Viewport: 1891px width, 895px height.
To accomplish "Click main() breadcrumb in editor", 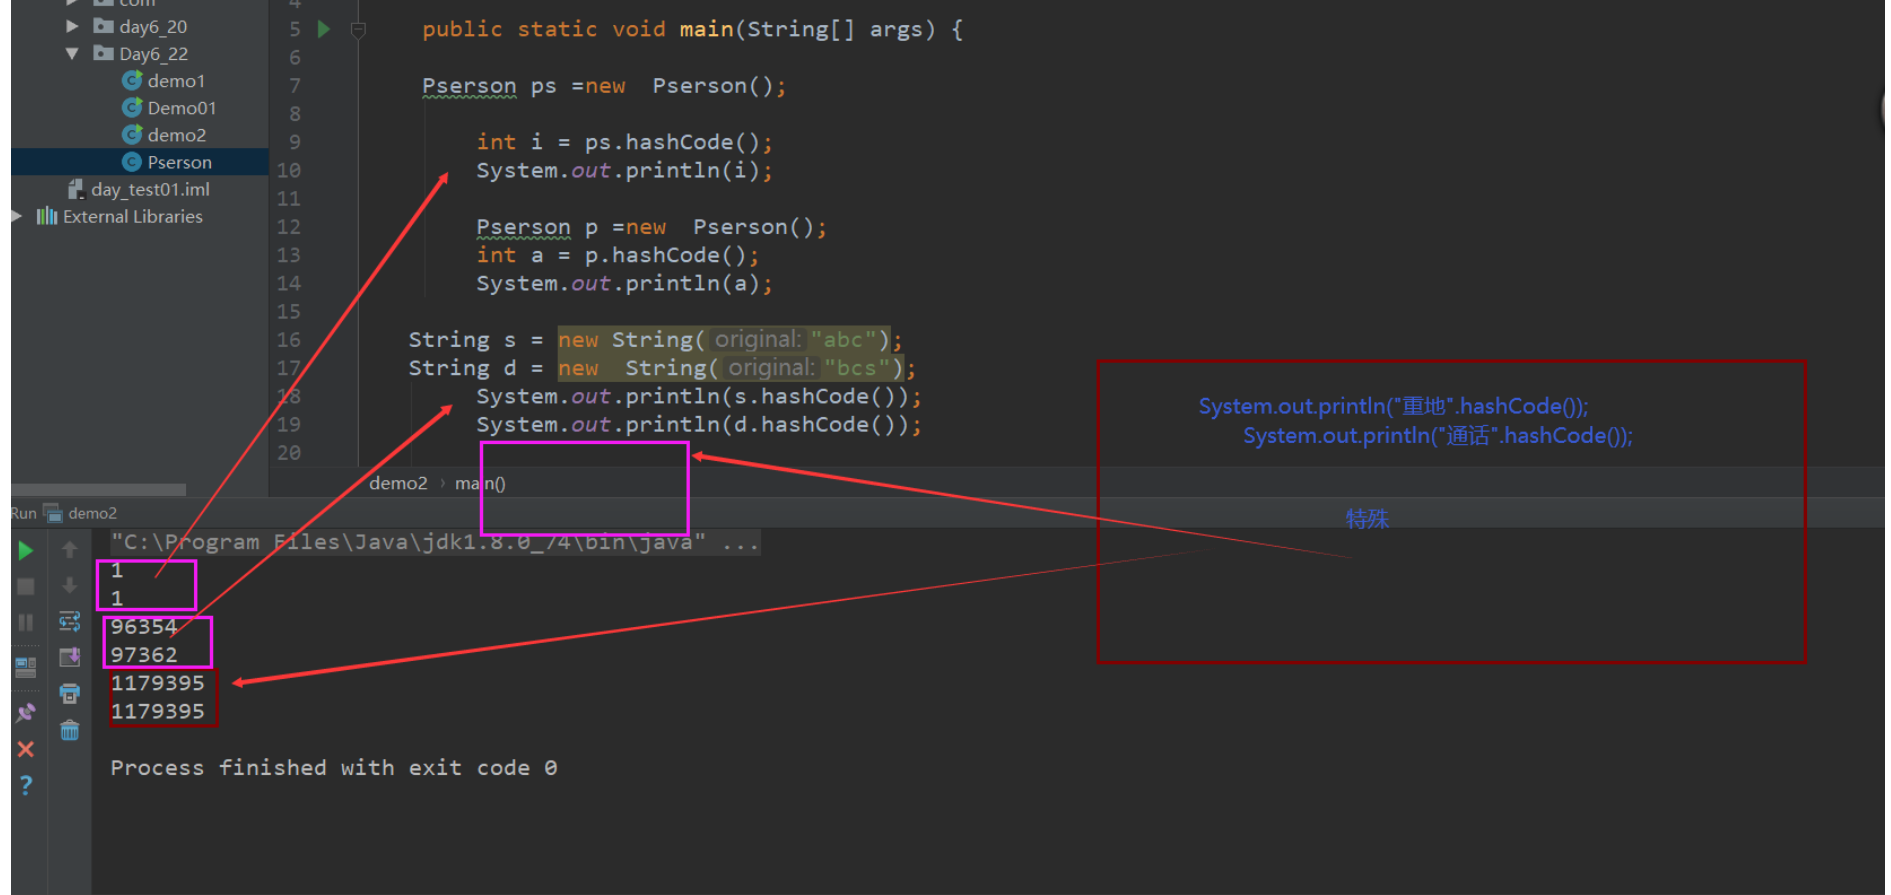I will [x=480, y=483].
